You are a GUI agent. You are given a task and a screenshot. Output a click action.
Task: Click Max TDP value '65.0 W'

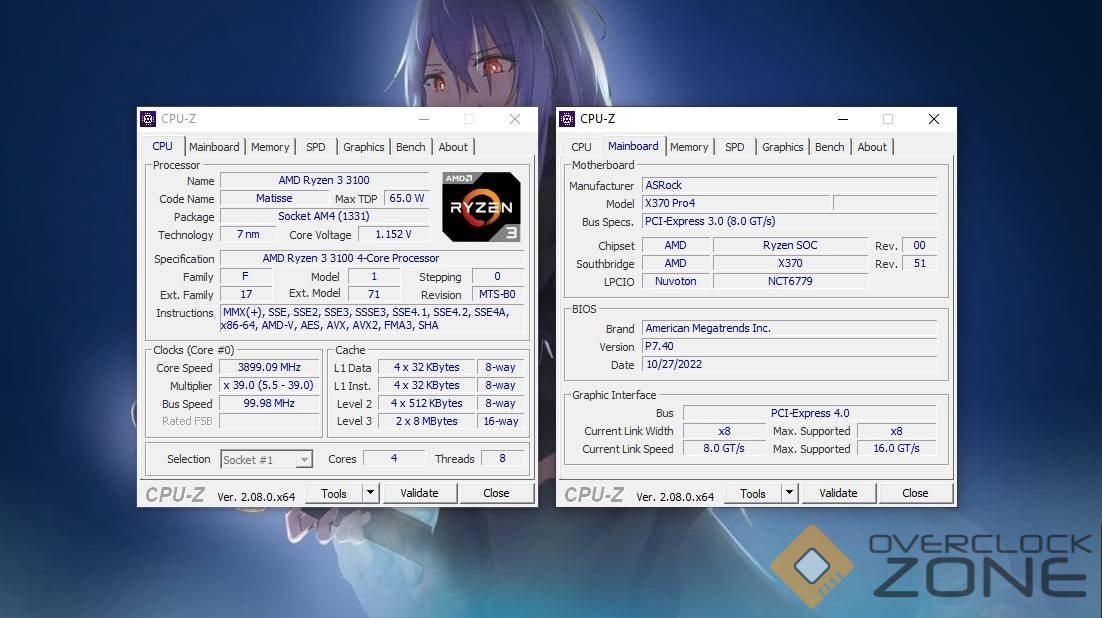[x=407, y=199]
